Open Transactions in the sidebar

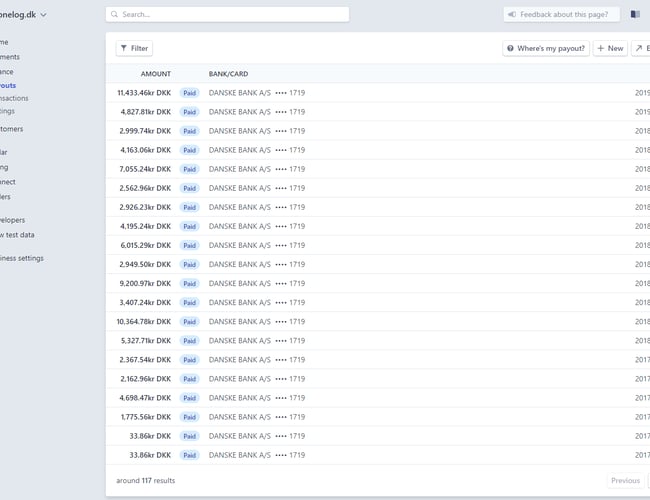click(x=14, y=99)
